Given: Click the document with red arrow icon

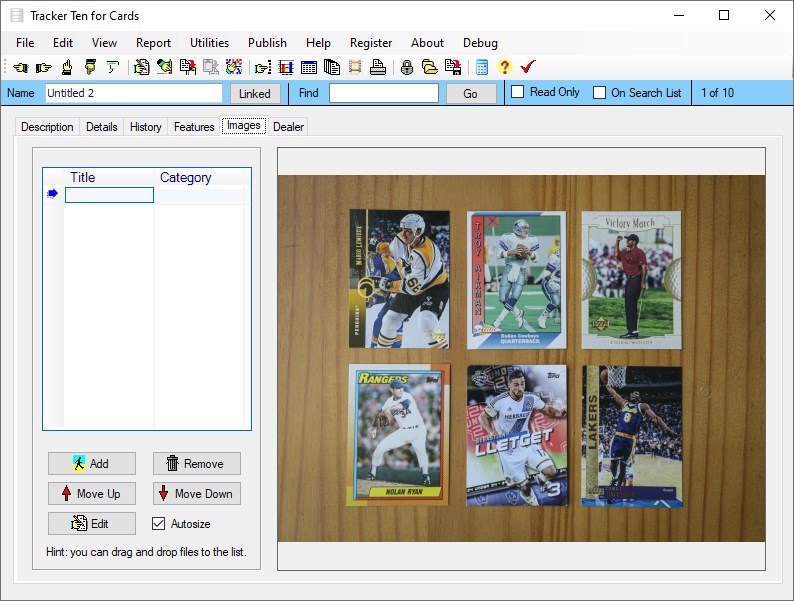Looking at the screenshot, I should coord(188,67).
